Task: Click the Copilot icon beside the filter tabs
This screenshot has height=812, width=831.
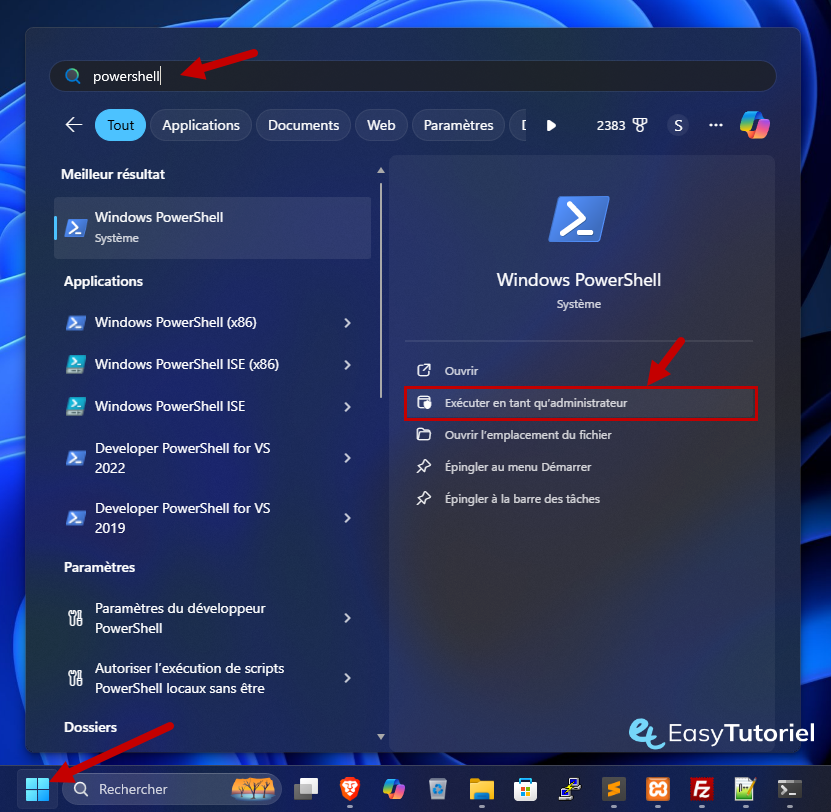Action: [x=755, y=125]
